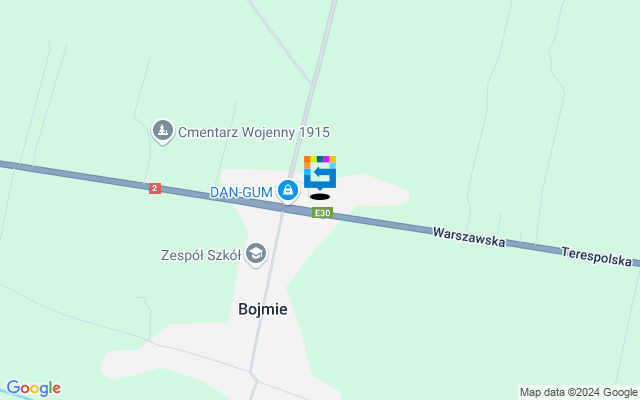Click the Bojmie village name
Image resolution: width=640 pixels, height=400 pixels.
[263, 309]
